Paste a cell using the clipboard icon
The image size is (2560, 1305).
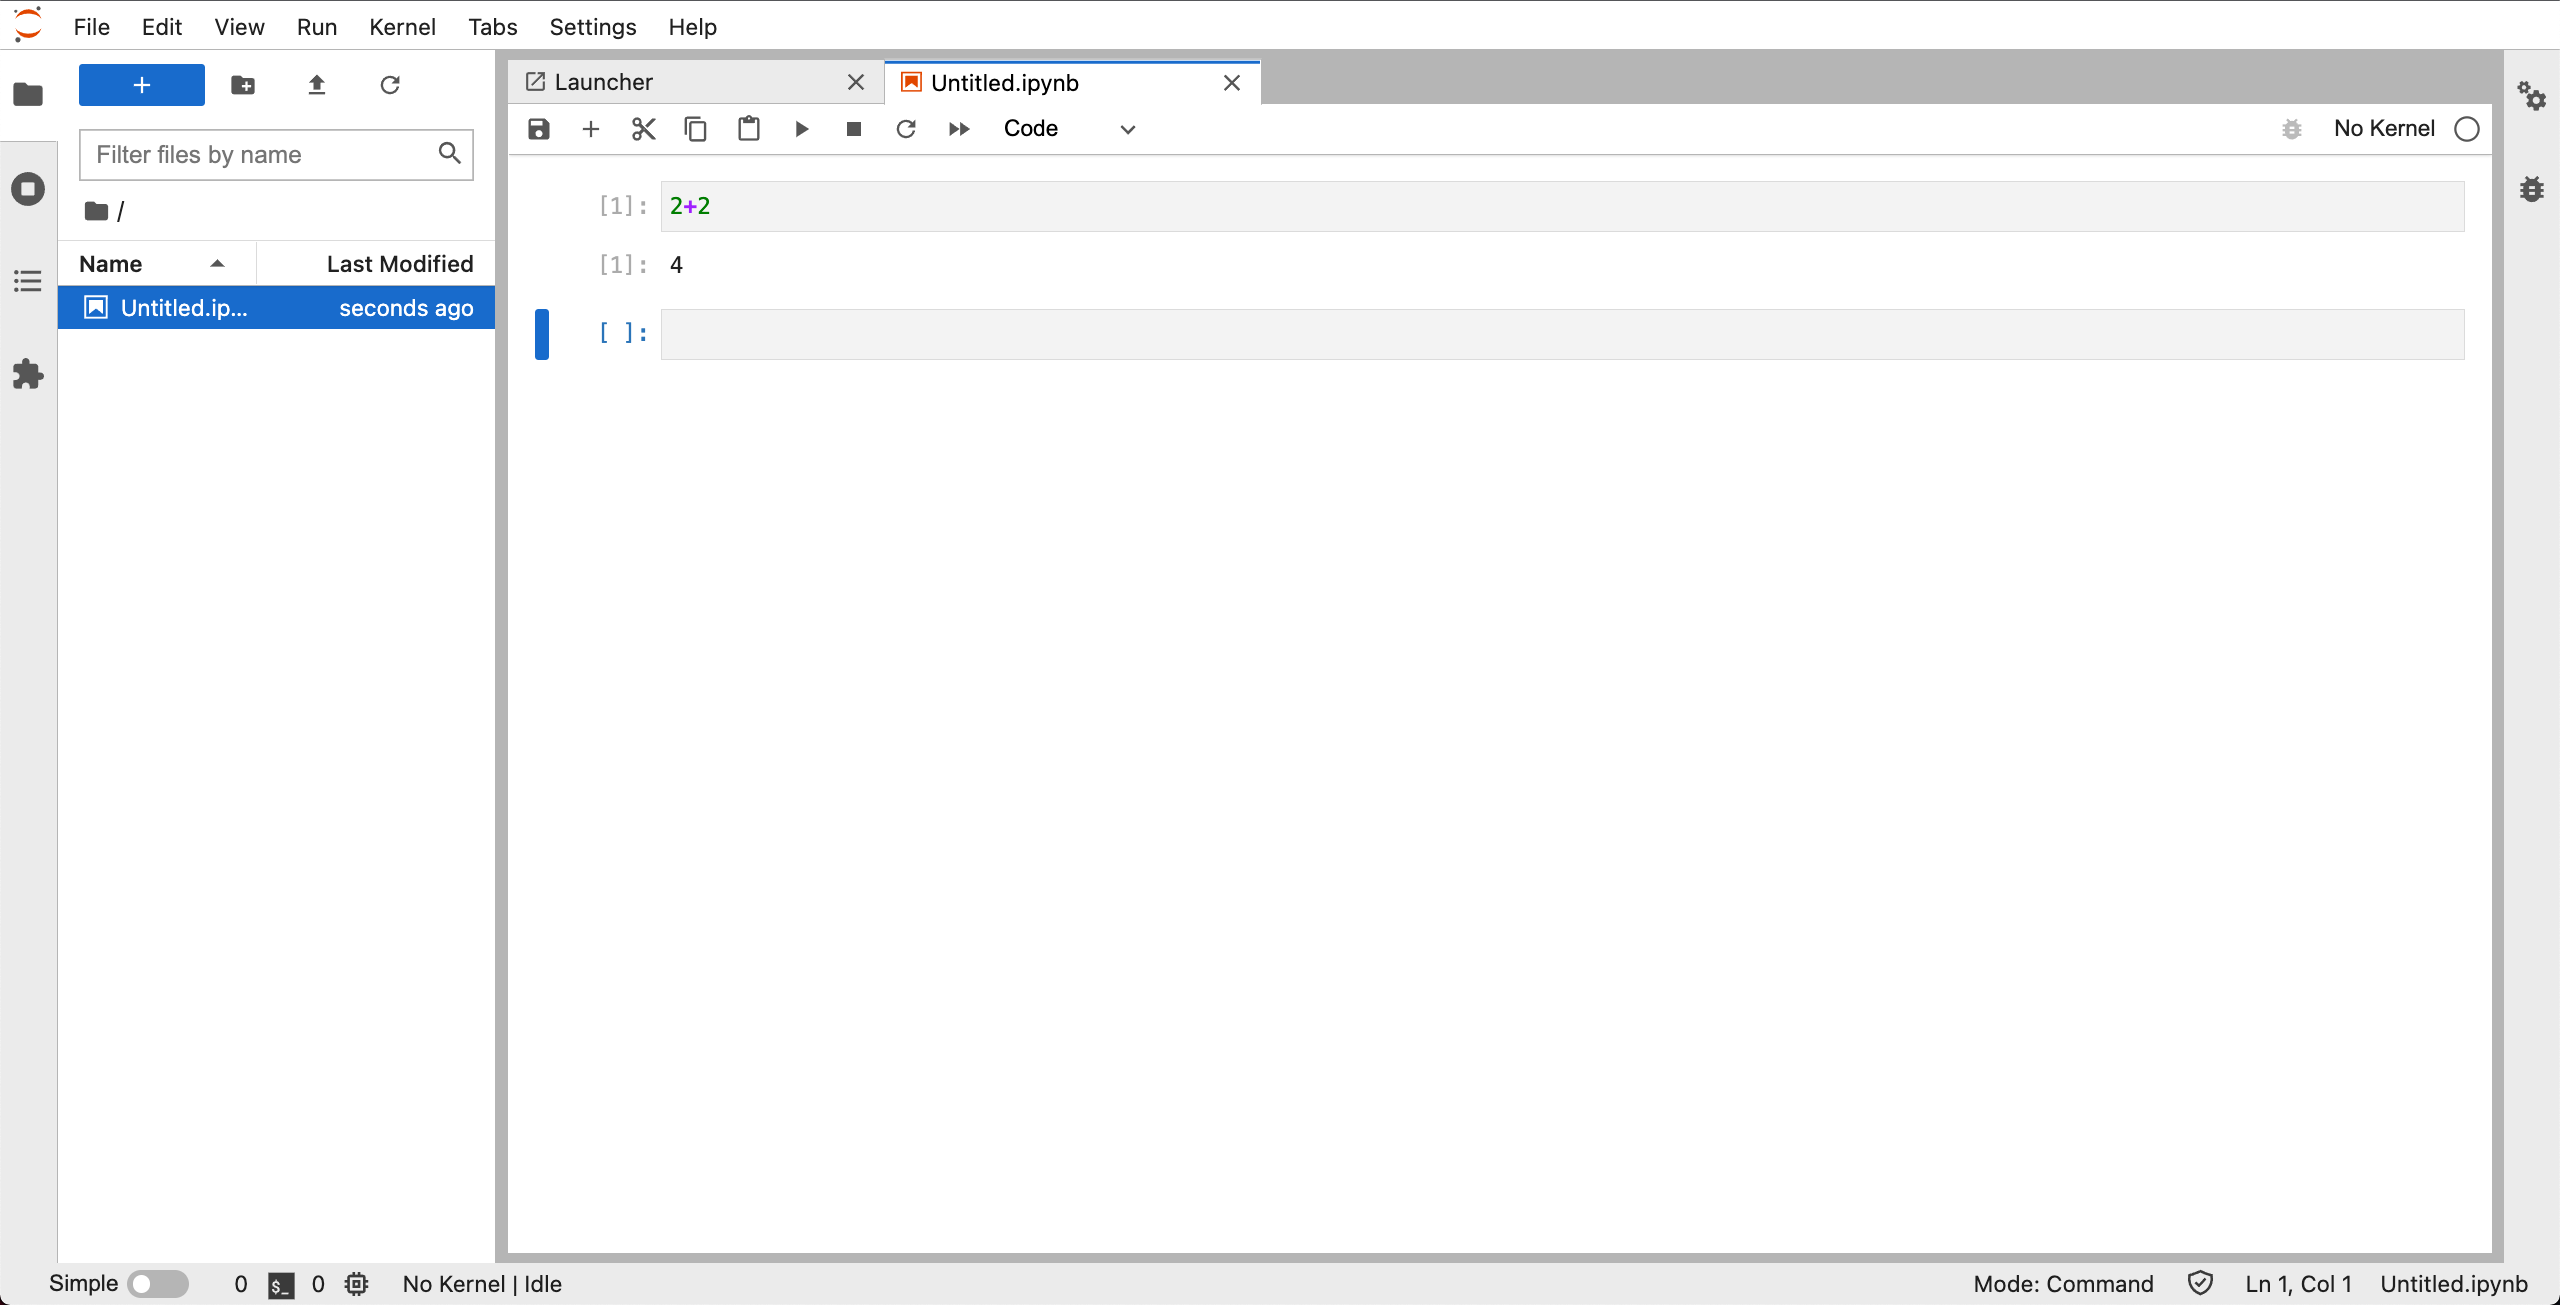[748, 128]
